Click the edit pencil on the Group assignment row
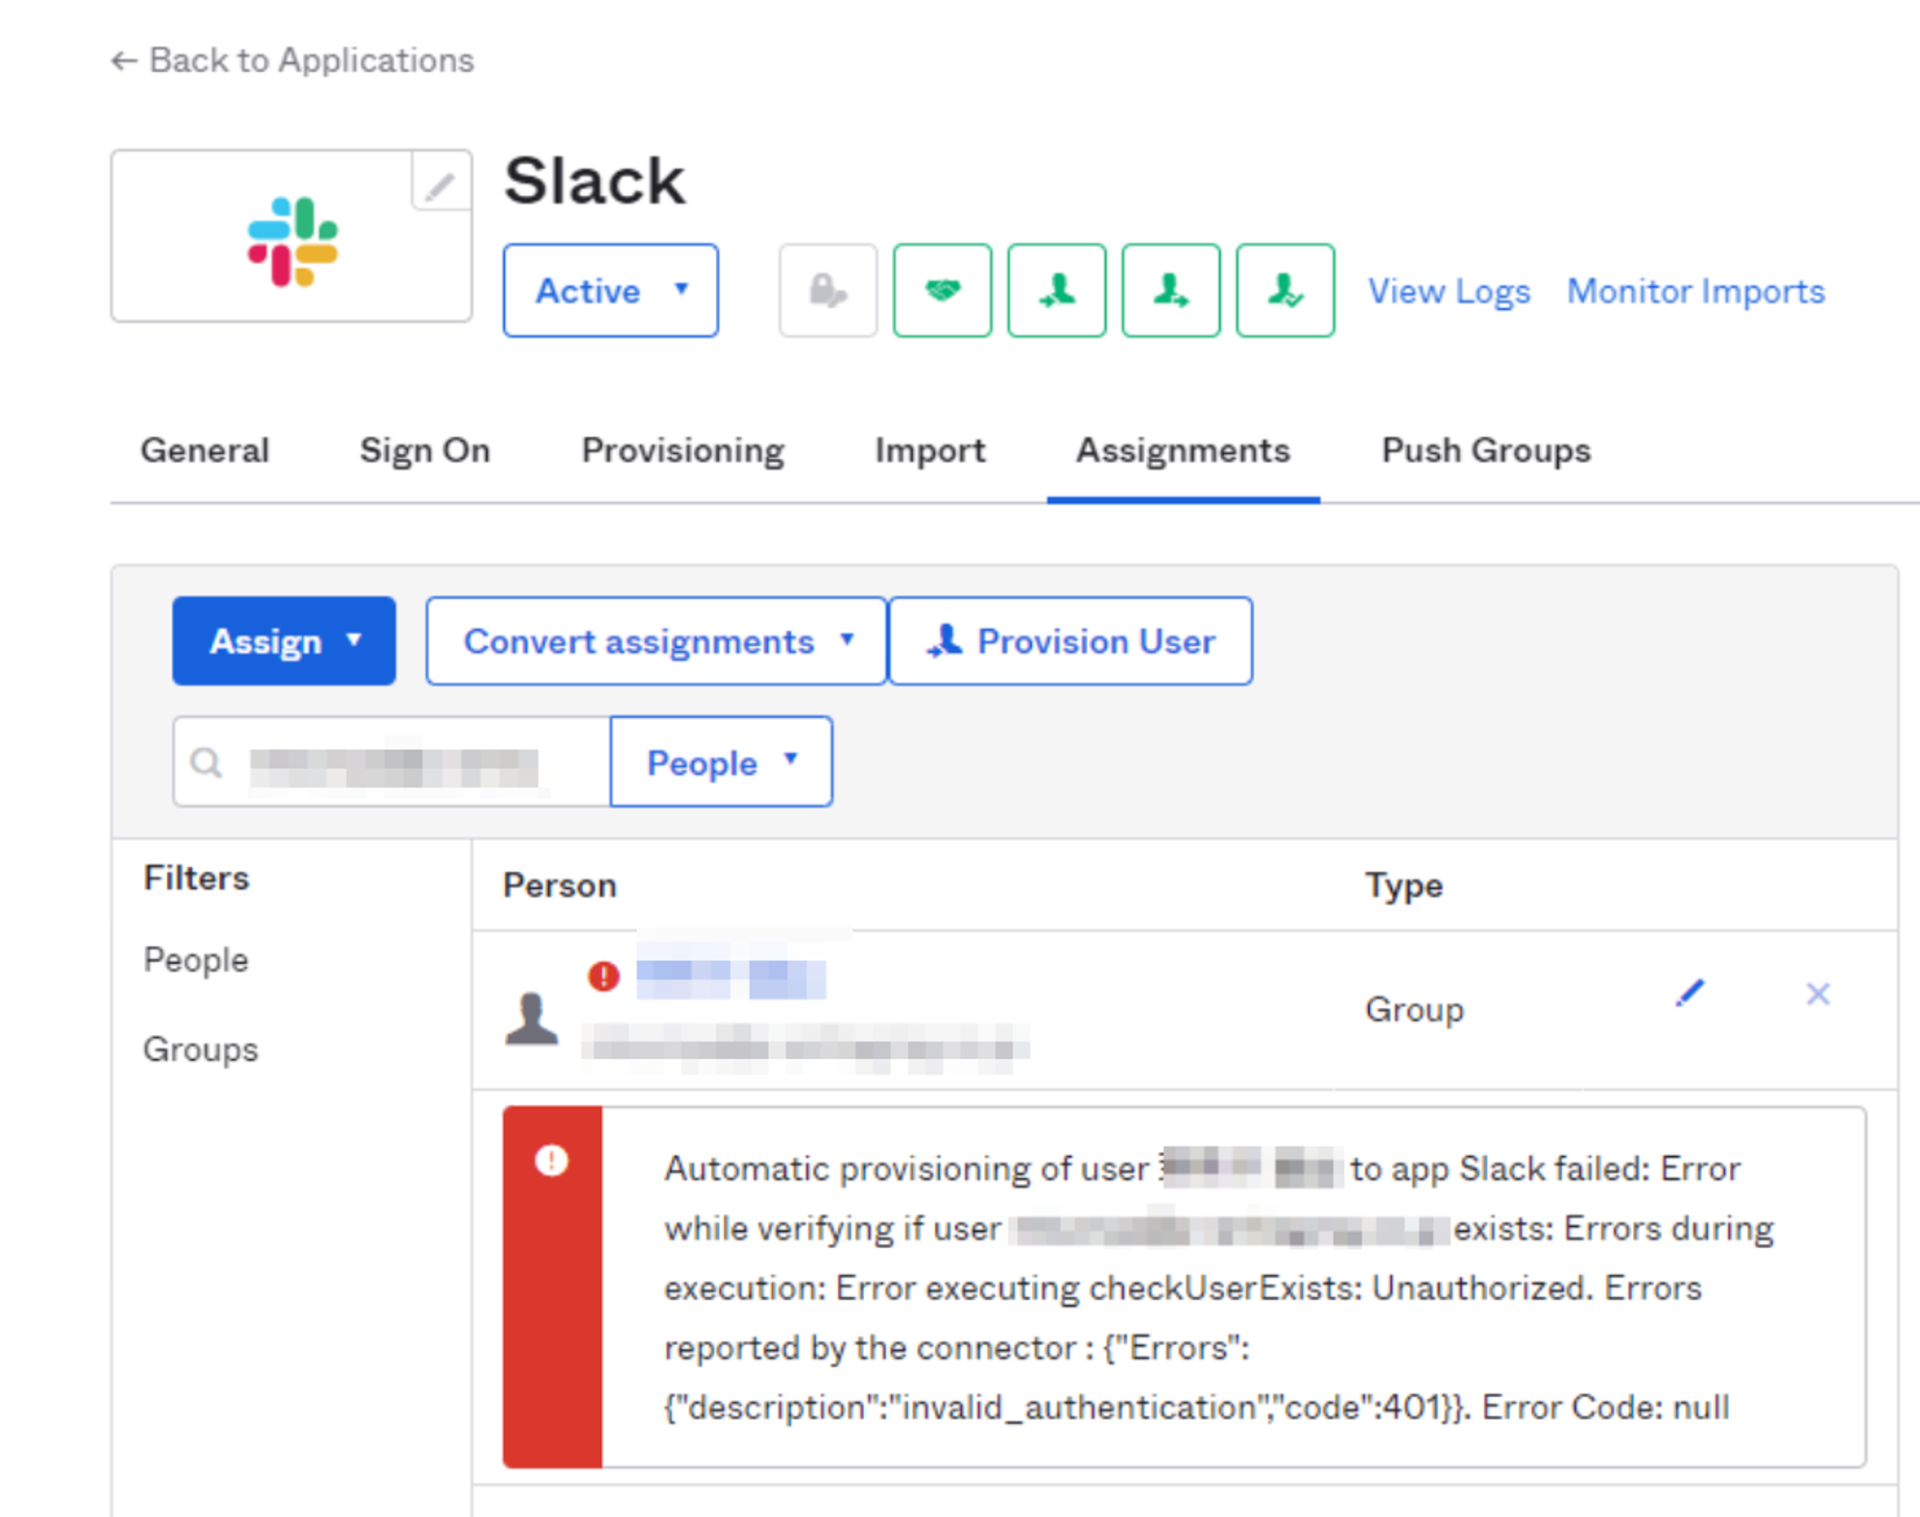Image resolution: width=1920 pixels, height=1517 pixels. click(x=1689, y=994)
